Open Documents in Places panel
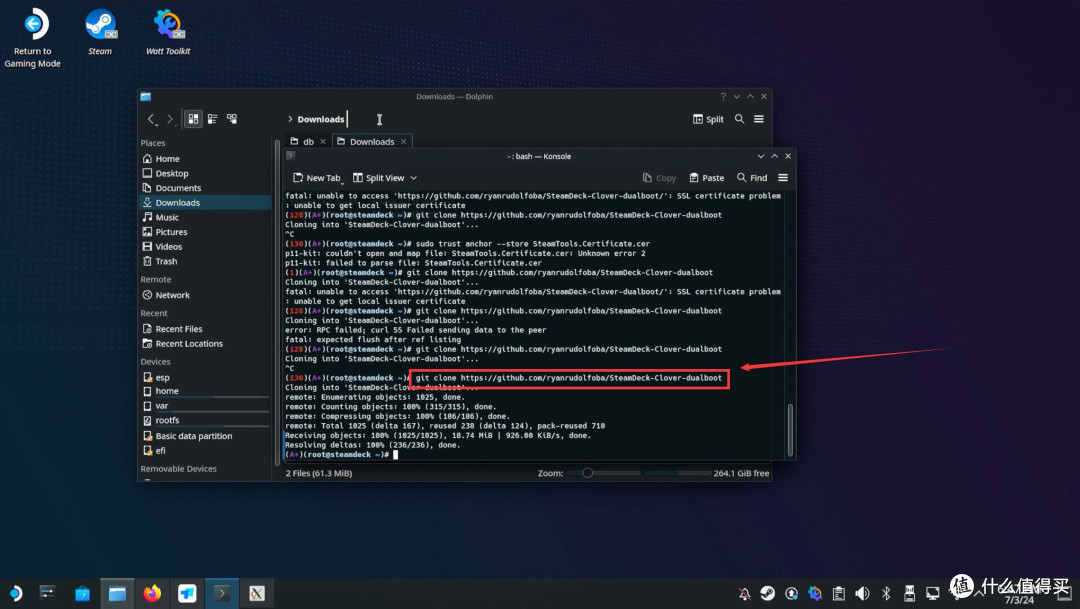The image size is (1080, 609). 178,188
